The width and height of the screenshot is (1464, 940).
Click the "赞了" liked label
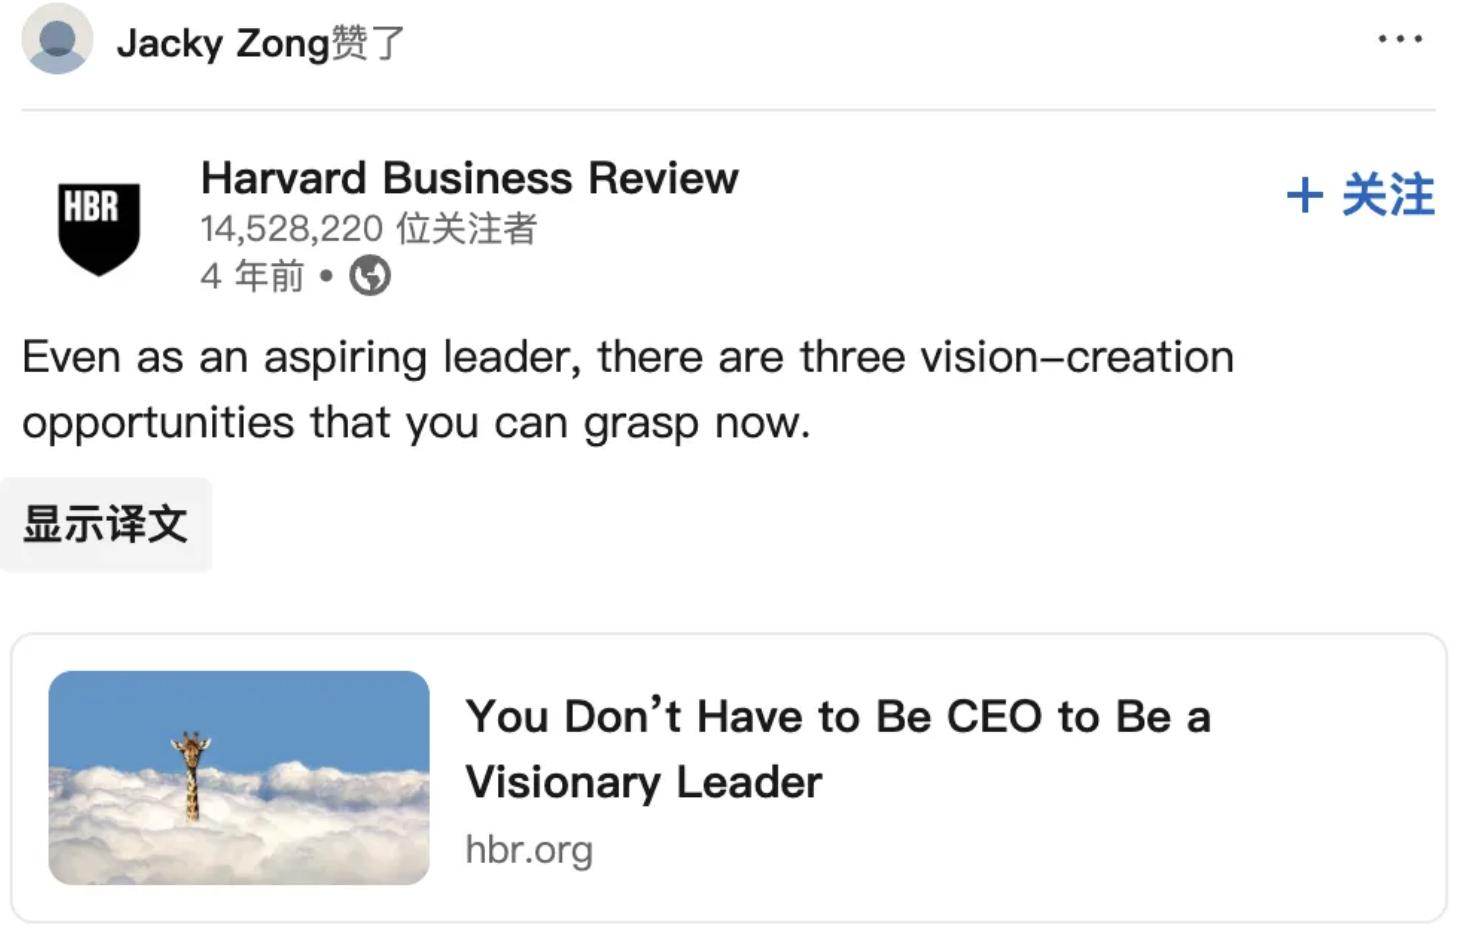(x=368, y=43)
